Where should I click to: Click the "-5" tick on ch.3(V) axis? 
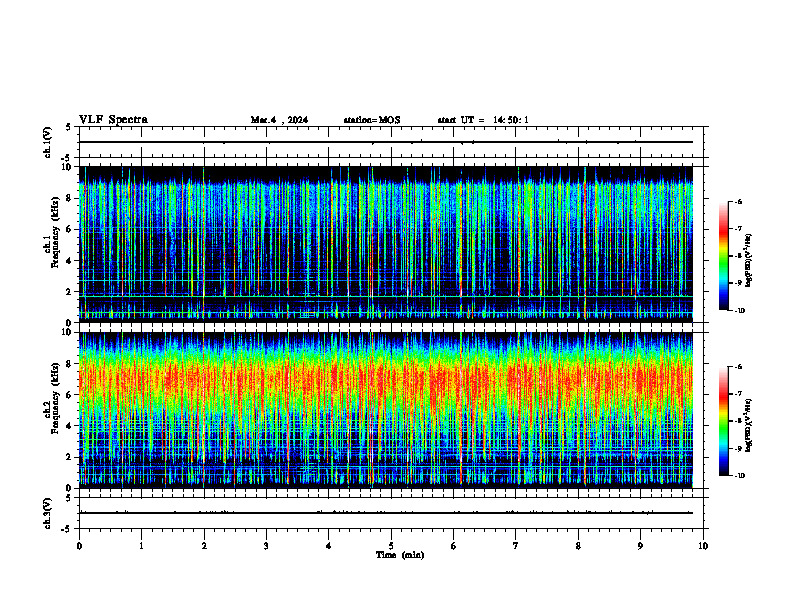tap(68, 529)
